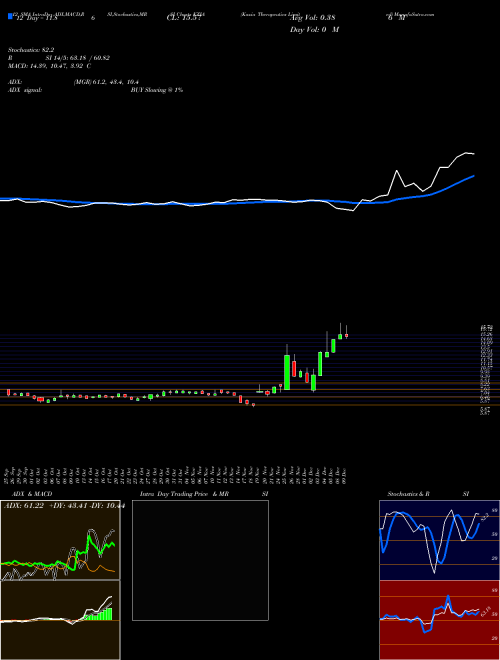Click the '(MGR) 61.2, 43.4, 10.4' ADX values
The image size is (500, 660).
pos(106,82)
